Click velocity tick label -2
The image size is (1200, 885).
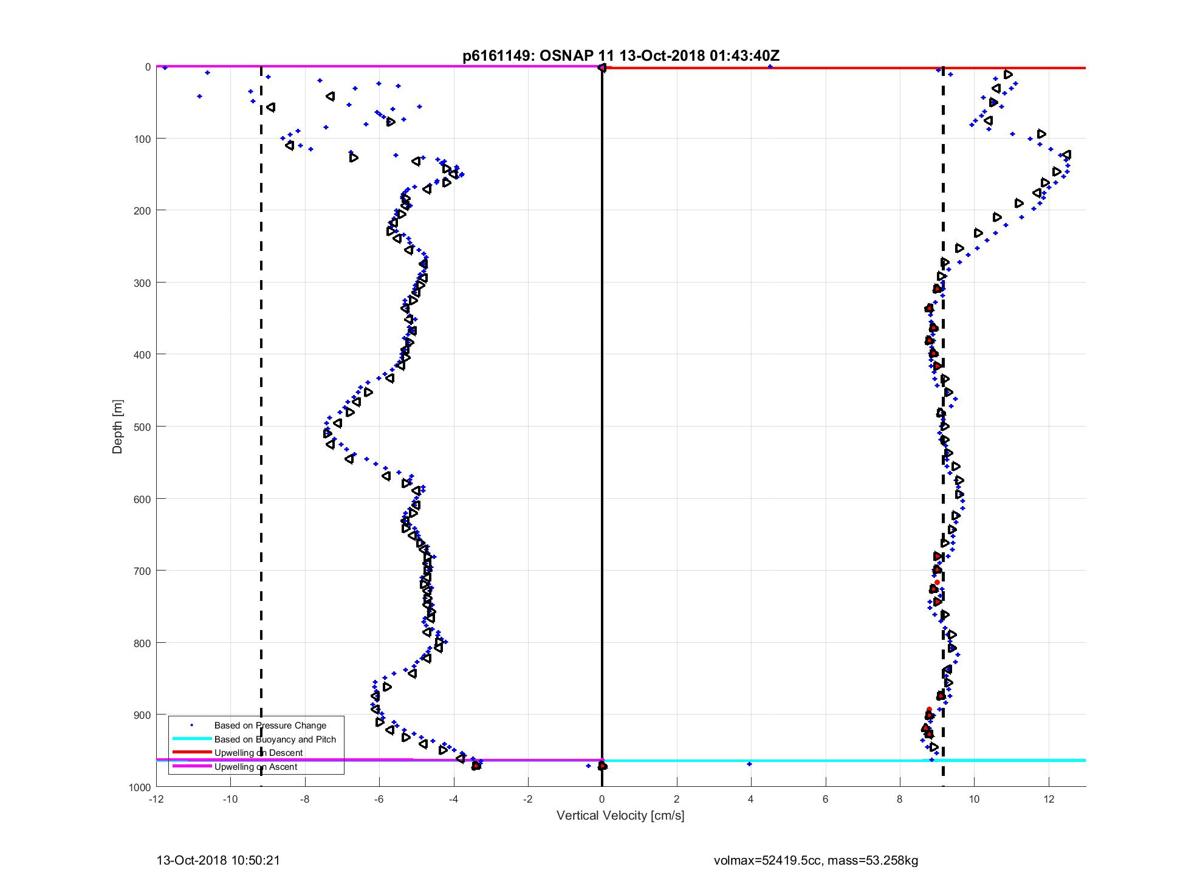tap(528, 798)
